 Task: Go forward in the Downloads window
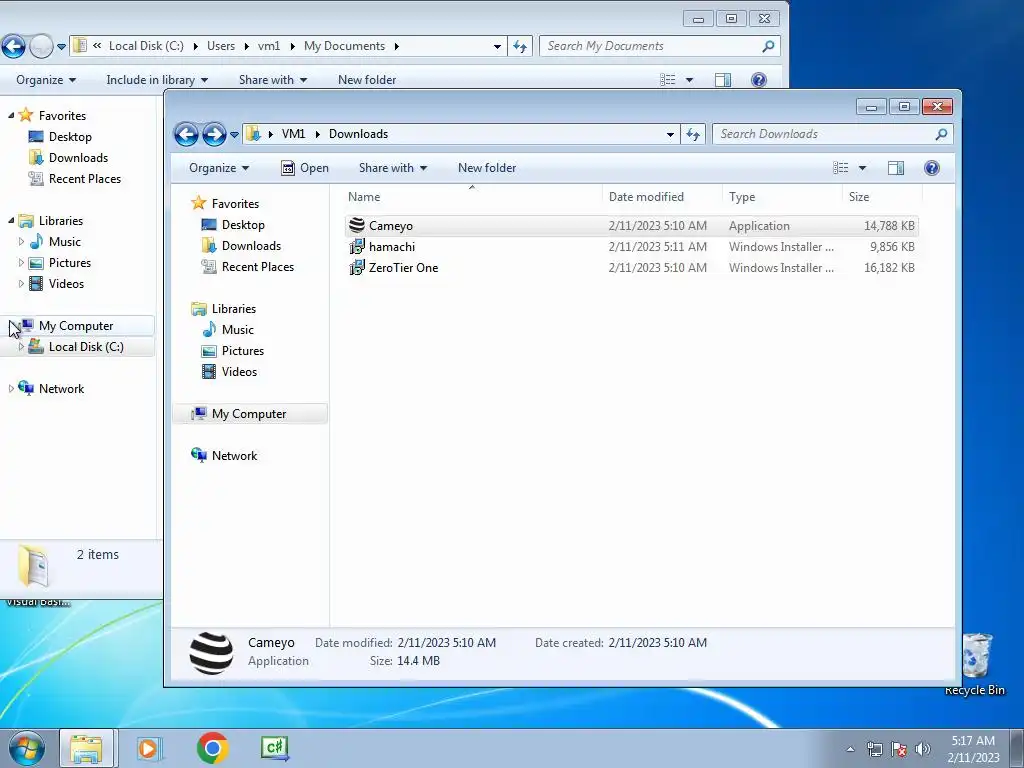coord(214,135)
